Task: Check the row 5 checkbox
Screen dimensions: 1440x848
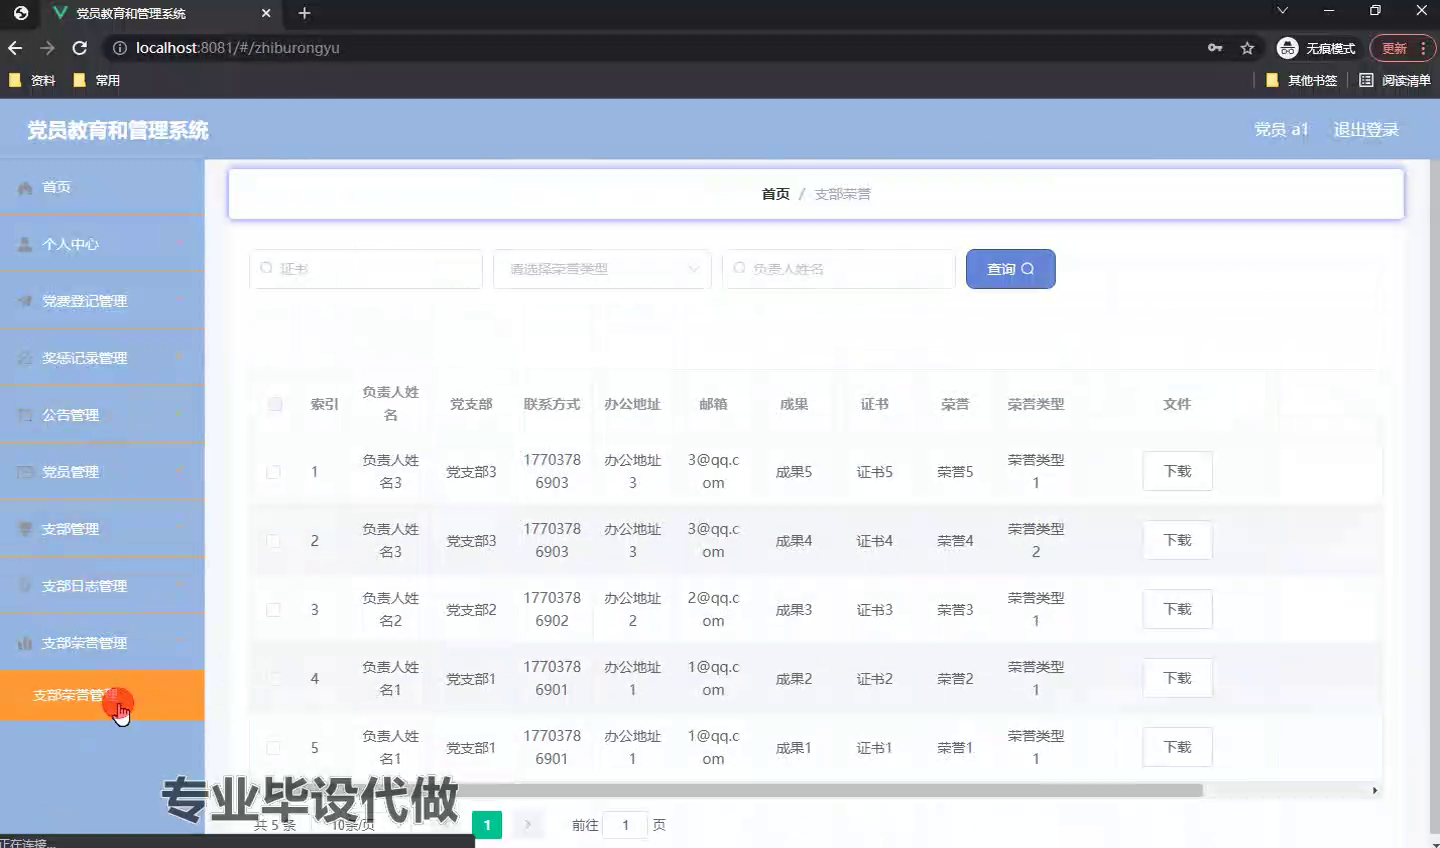Action: pos(273,748)
